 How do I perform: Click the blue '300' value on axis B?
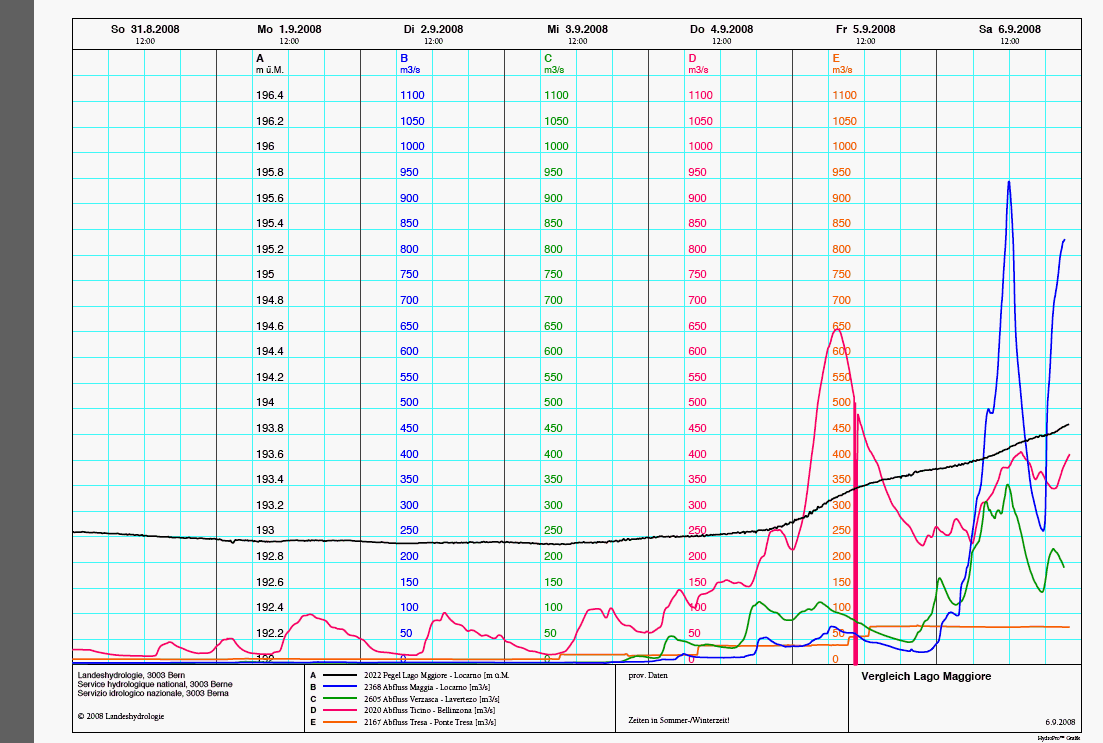point(409,505)
